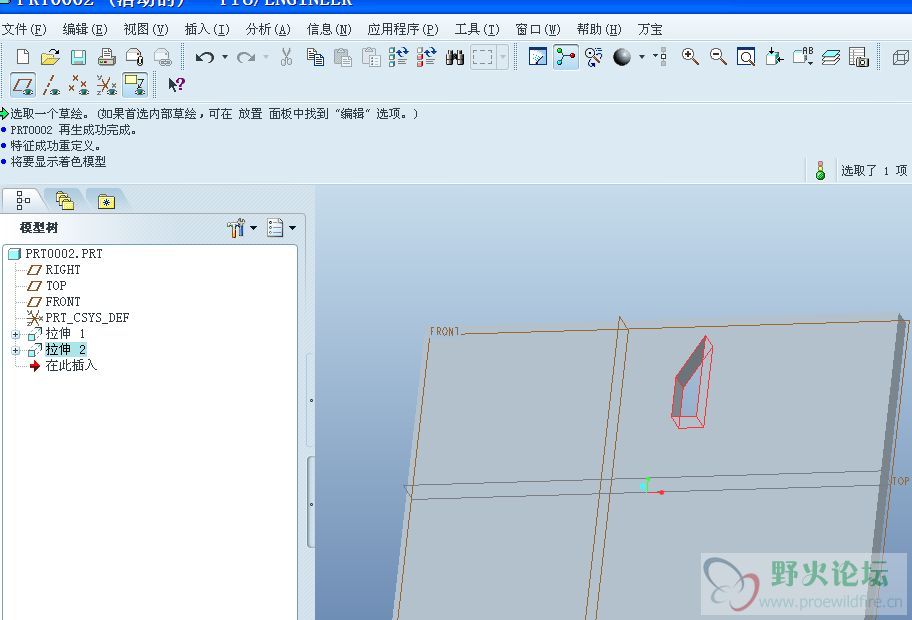Select PRT_CSYS_DEF in the model tree
This screenshot has width=912, height=620.
click(x=87, y=318)
